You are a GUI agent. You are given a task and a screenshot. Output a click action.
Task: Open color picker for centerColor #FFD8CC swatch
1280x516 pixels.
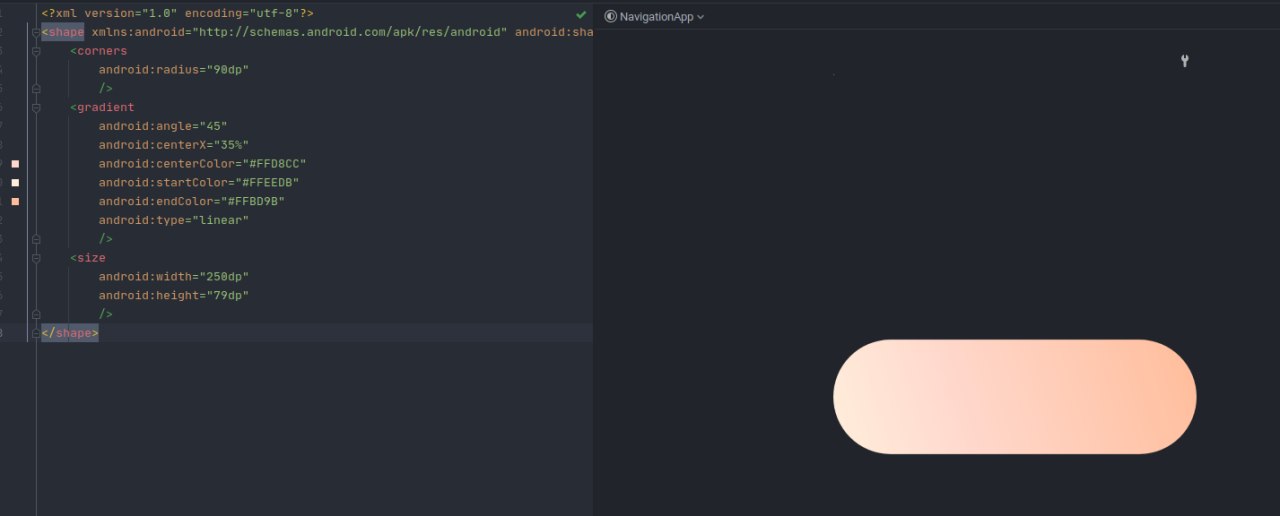tap(15, 163)
